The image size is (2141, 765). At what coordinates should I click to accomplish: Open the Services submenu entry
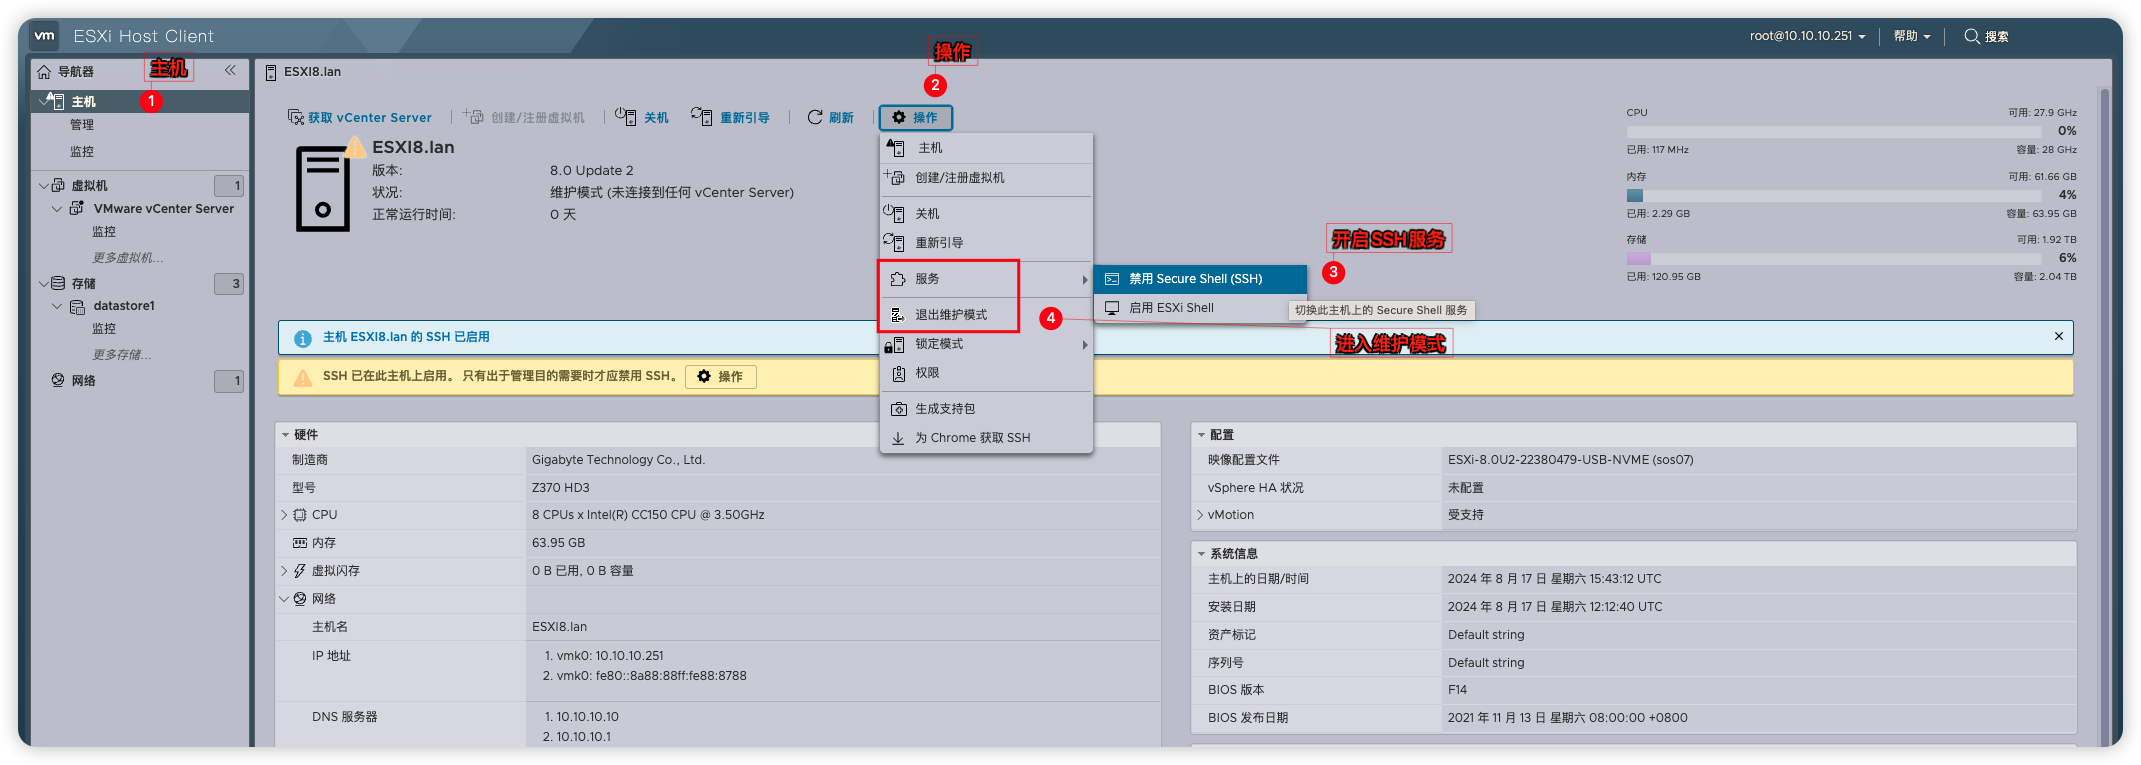point(986,279)
